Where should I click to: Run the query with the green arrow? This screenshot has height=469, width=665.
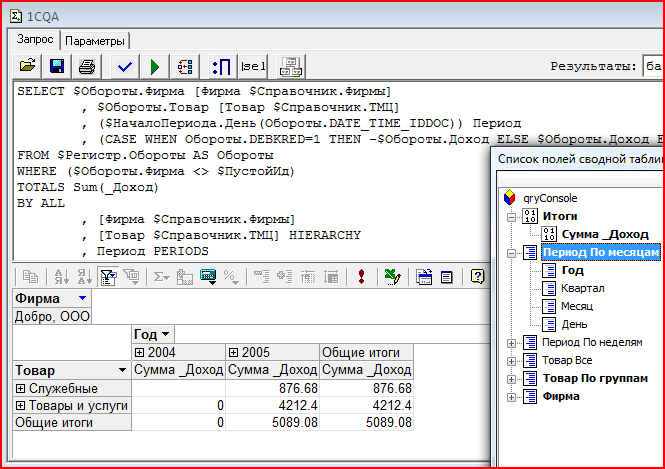point(154,66)
